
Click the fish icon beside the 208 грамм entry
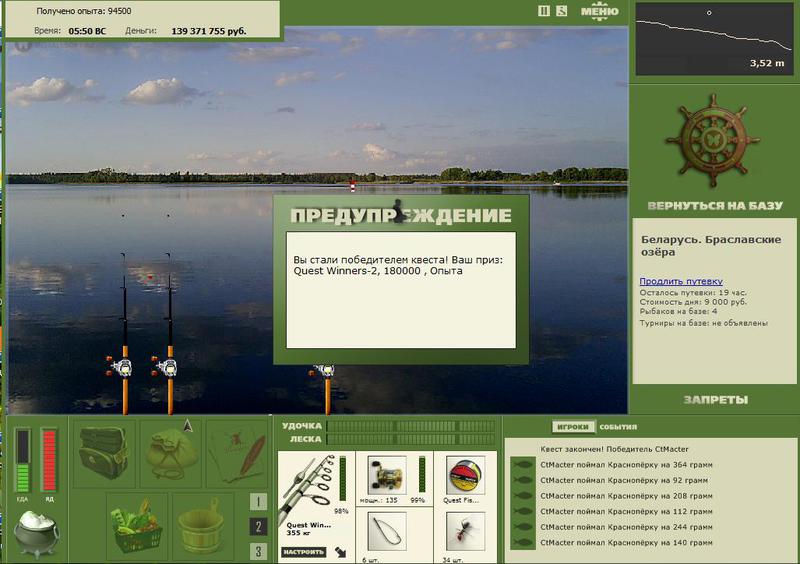coord(523,496)
